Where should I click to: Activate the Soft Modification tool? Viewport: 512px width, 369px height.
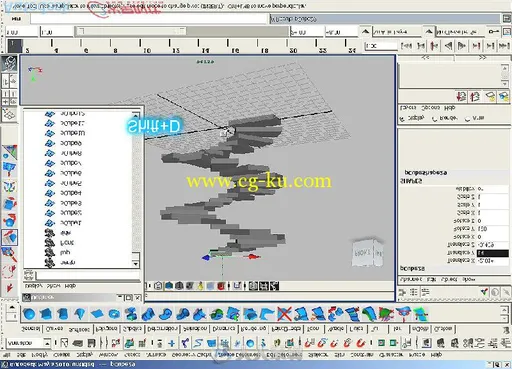[x=9, y=169]
